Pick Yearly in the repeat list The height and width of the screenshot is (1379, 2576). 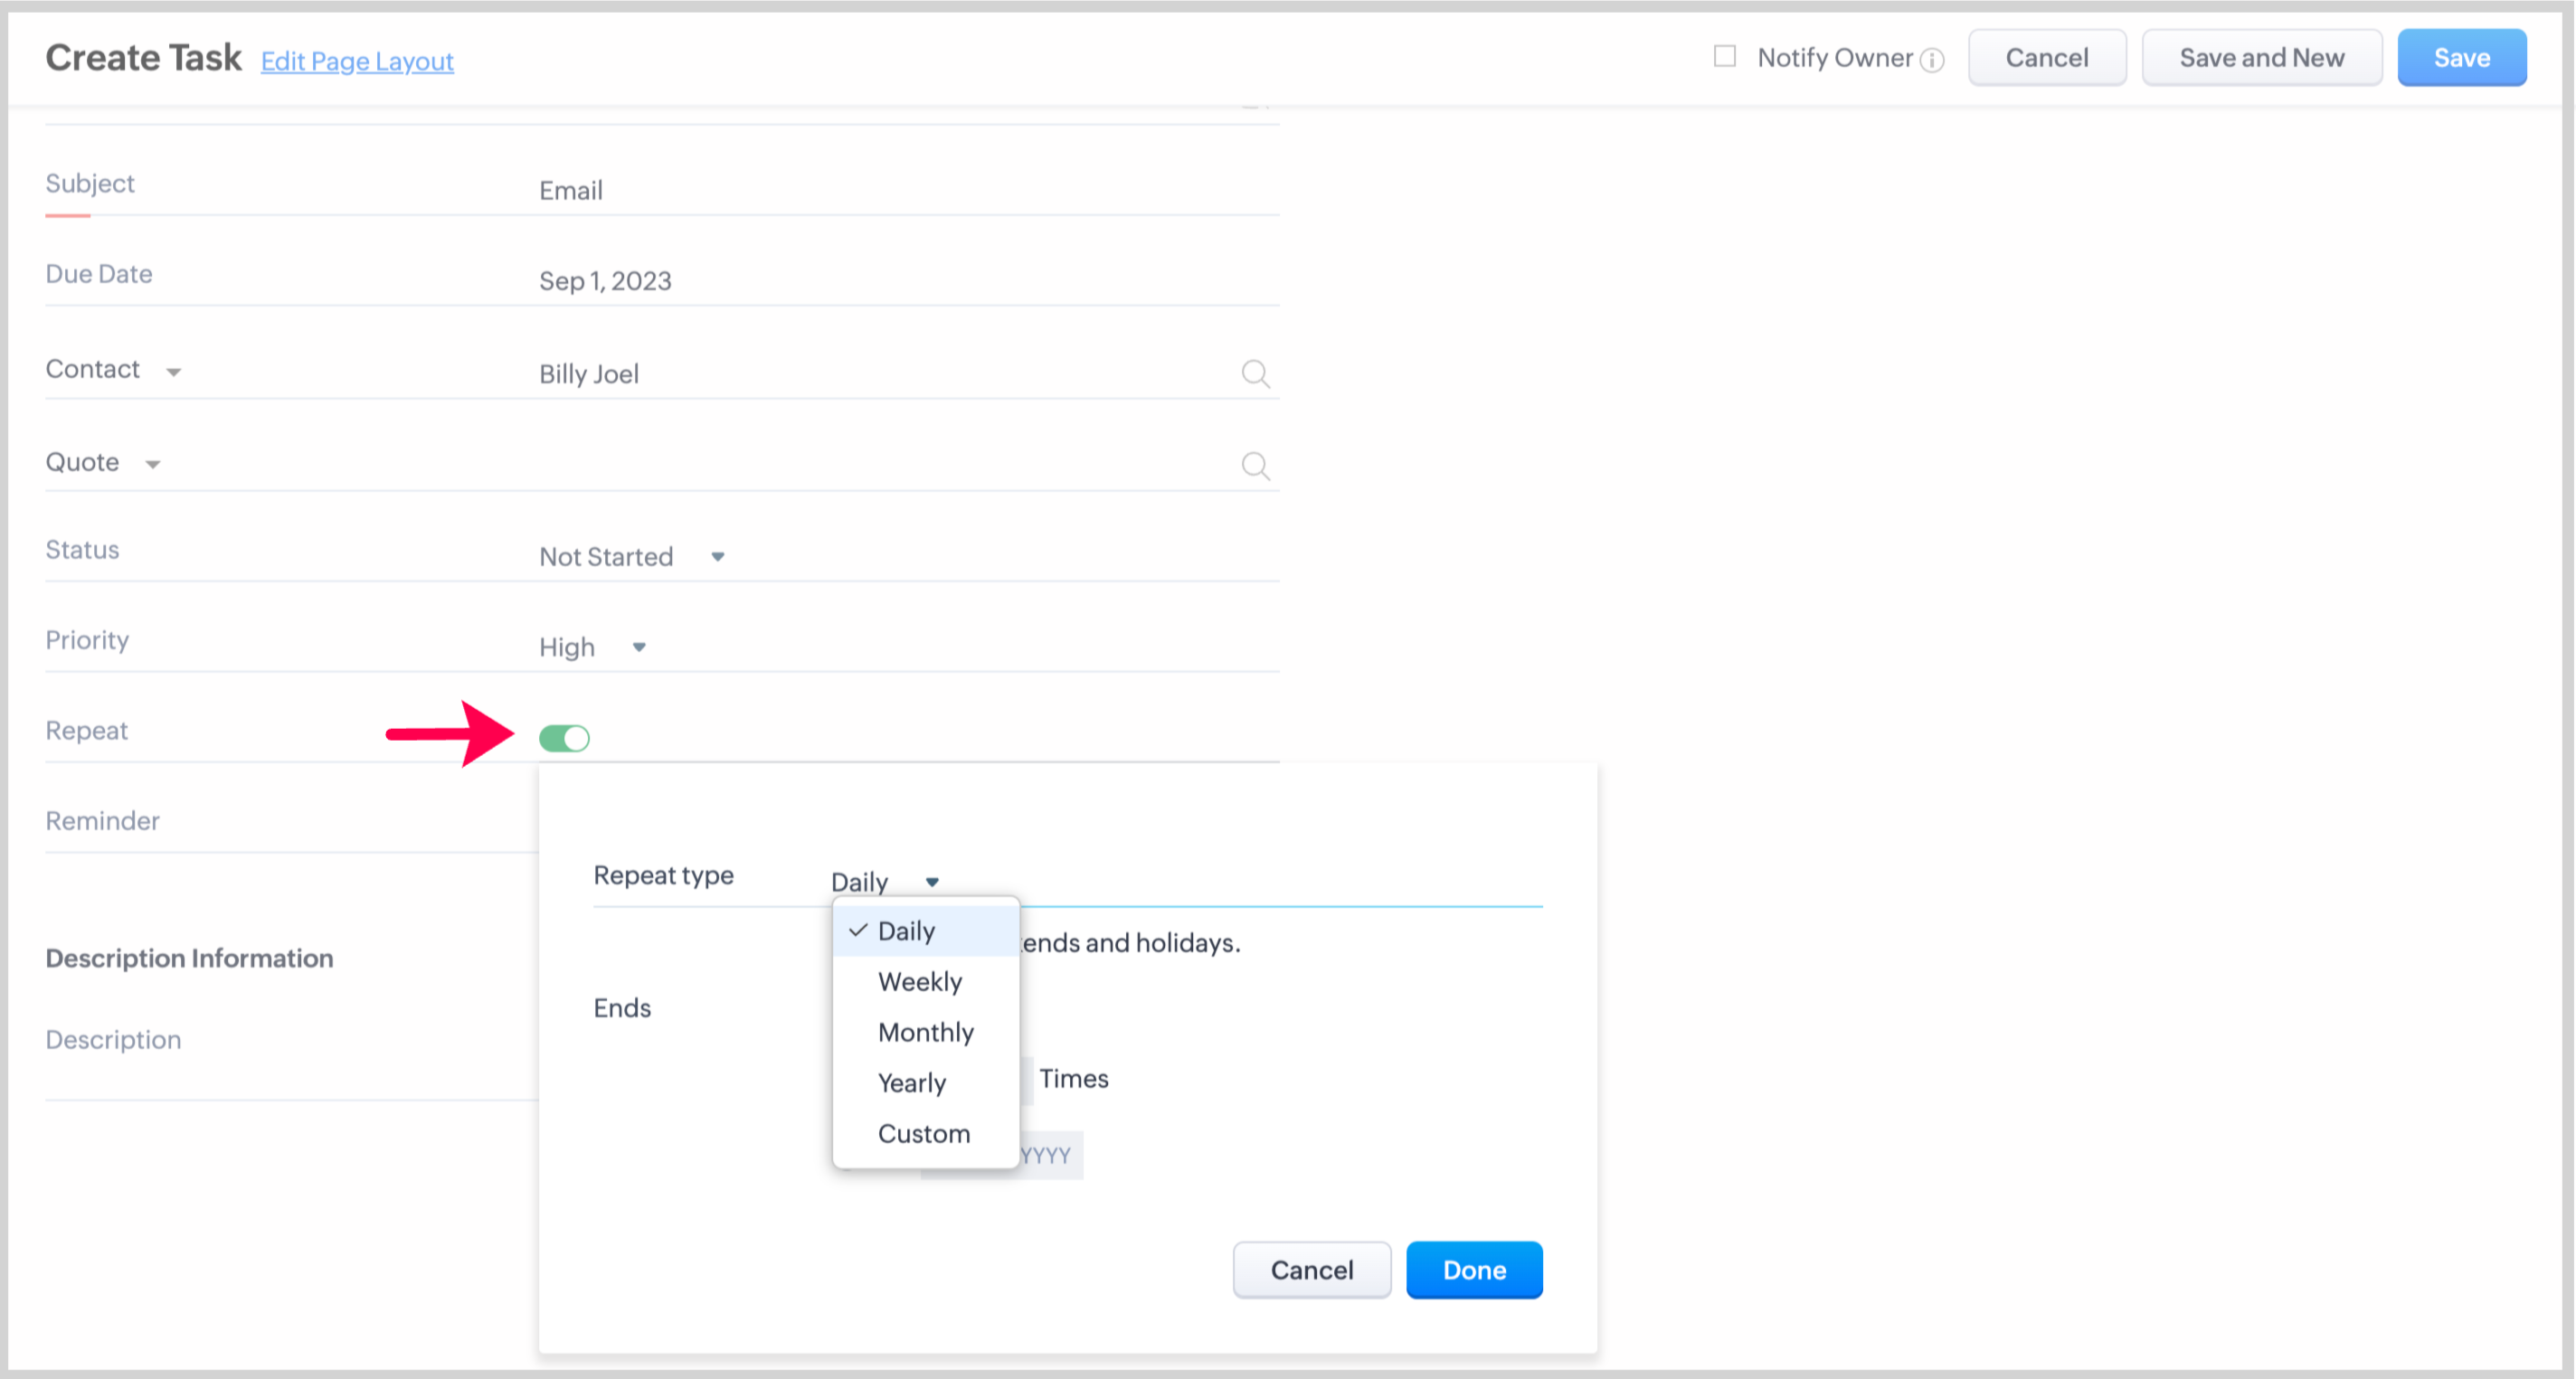coord(911,1083)
